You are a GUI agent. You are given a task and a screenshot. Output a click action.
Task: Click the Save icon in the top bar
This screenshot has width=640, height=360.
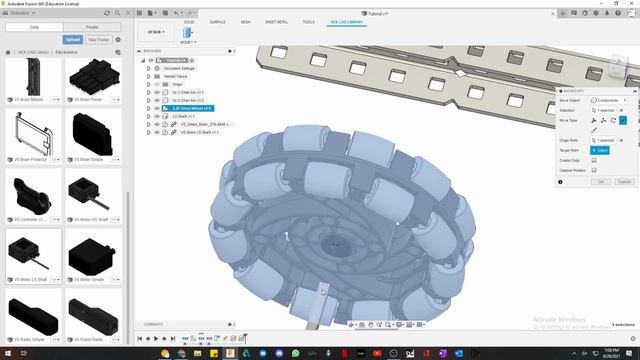tap(165, 13)
